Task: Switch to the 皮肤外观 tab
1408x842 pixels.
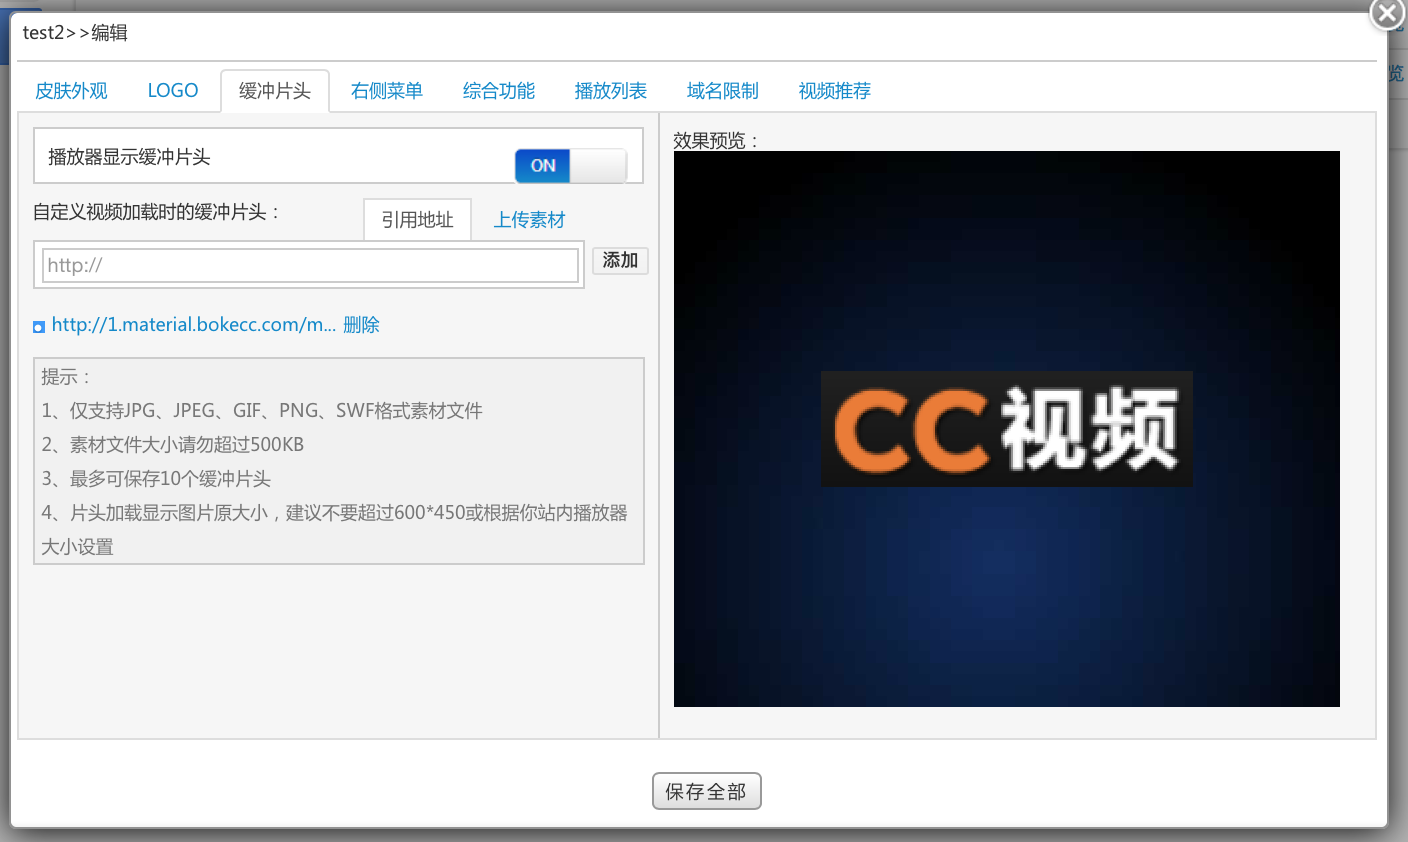Action: pos(71,91)
